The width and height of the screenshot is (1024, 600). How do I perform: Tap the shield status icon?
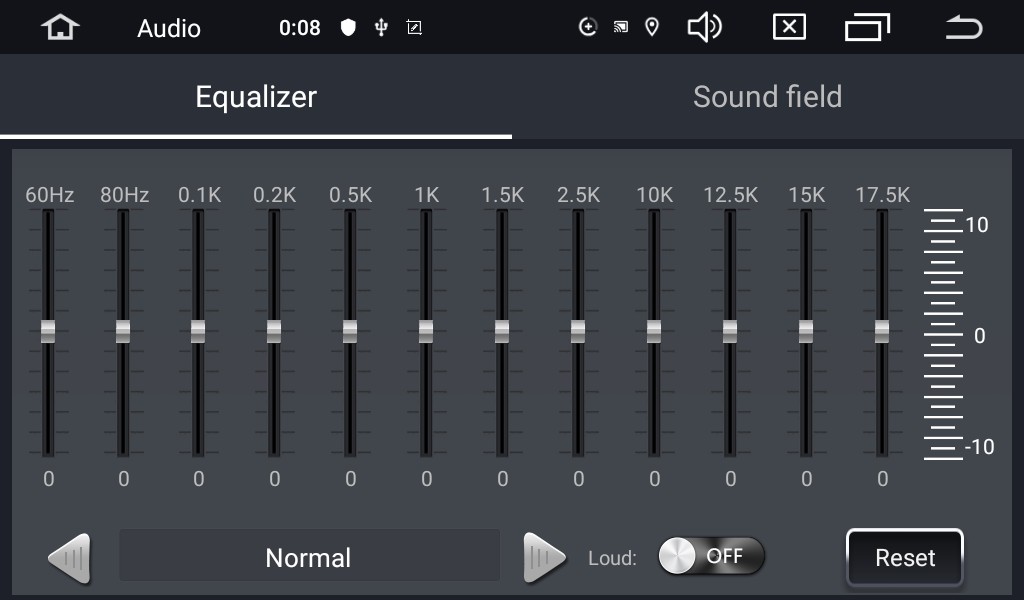pyautogui.click(x=348, y=27)
